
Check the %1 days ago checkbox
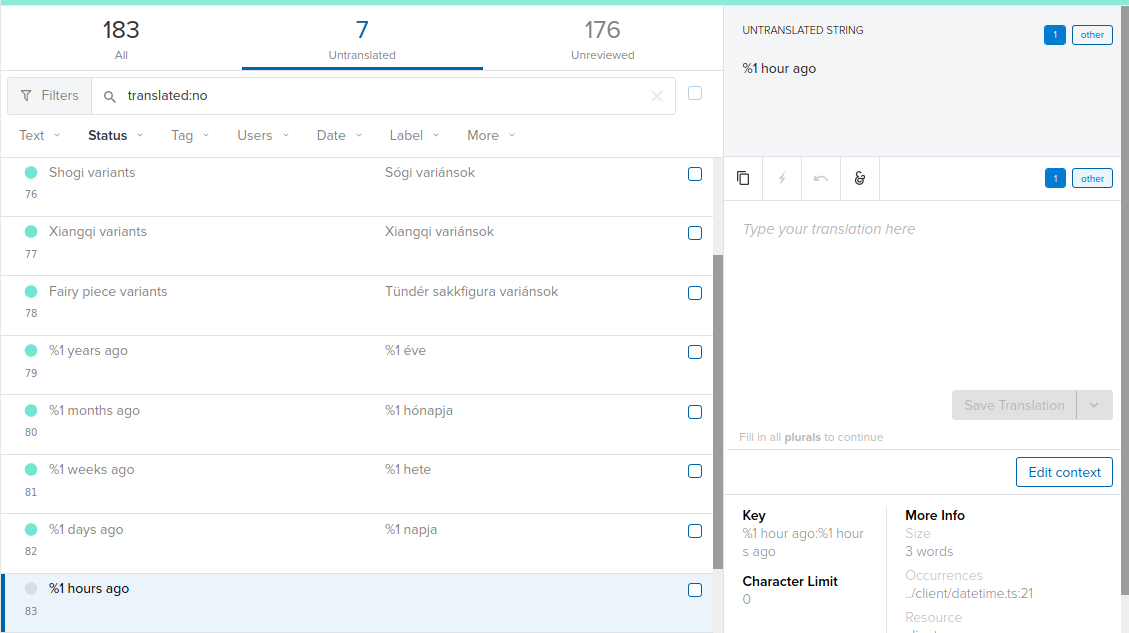click(x=695, y=530)
